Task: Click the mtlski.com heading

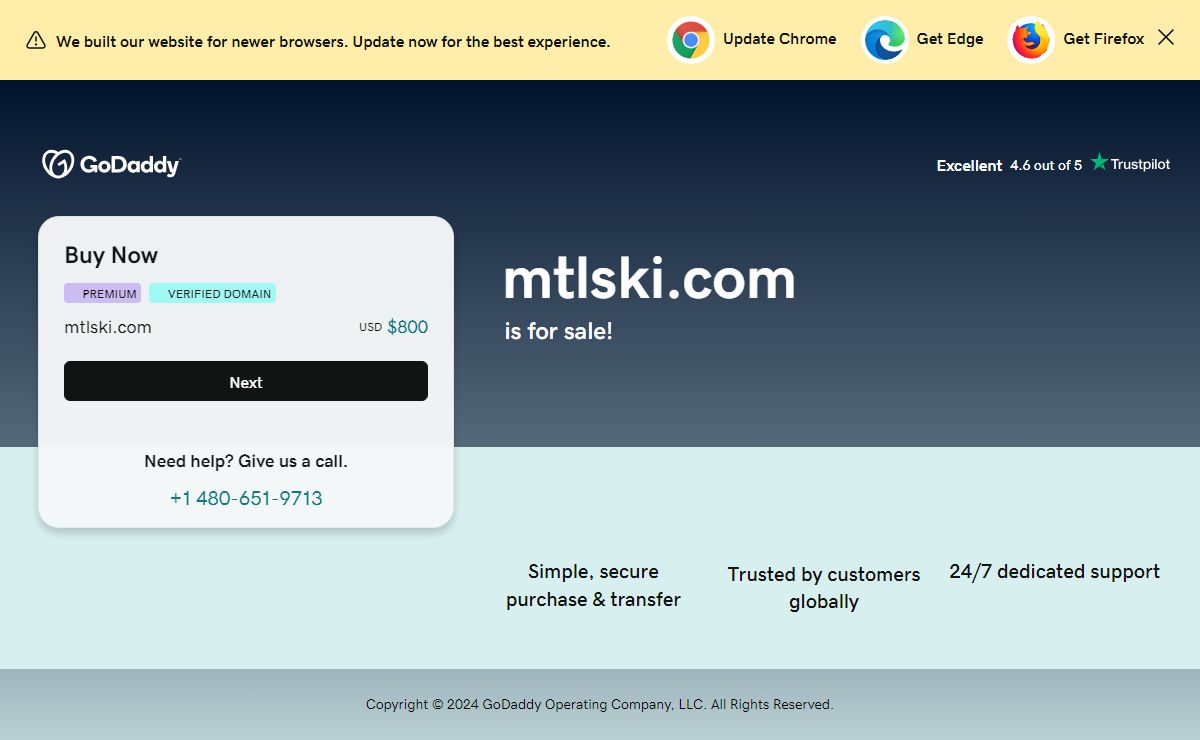Action: click(649, 278)
